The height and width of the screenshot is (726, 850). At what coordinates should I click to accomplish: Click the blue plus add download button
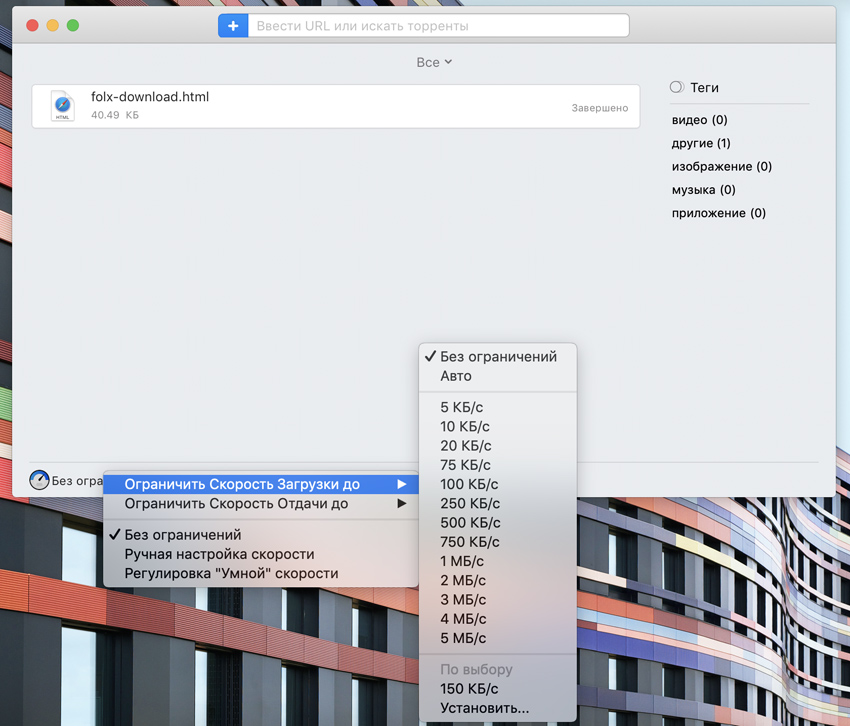pyautogui.click(x=233, y=25)
